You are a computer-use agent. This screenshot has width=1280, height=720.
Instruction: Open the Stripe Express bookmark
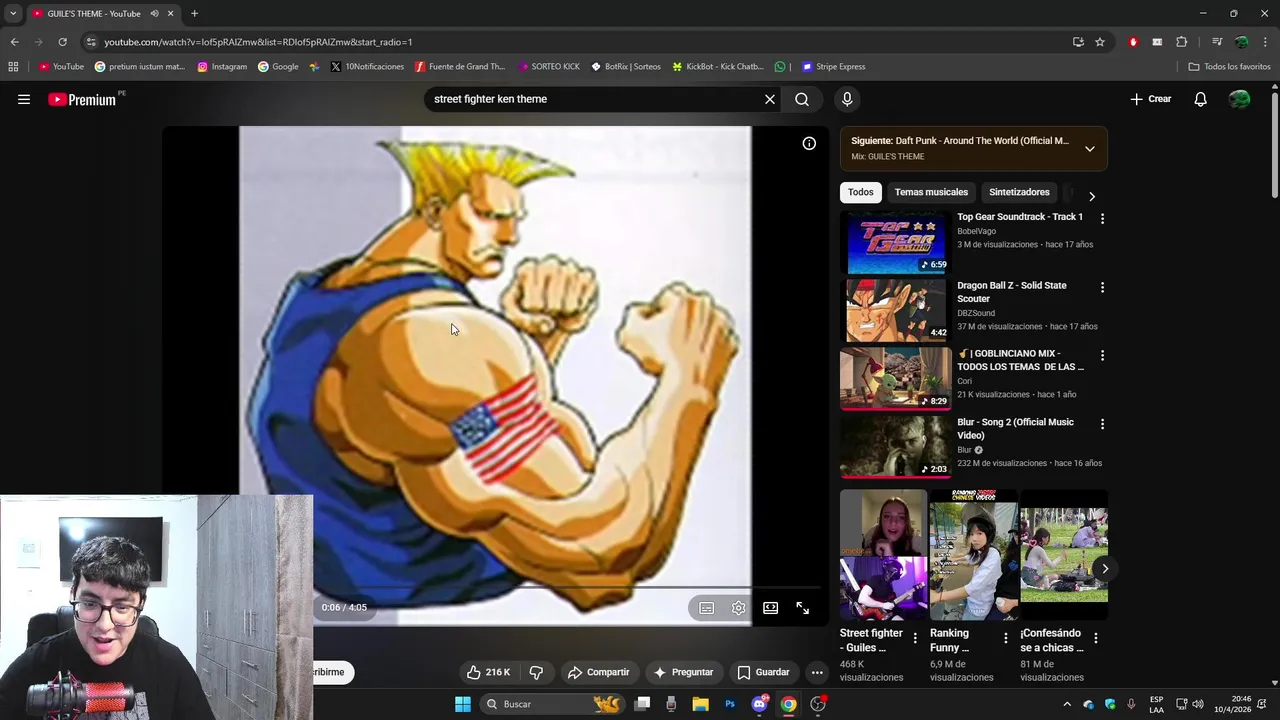tap(833, 67)
